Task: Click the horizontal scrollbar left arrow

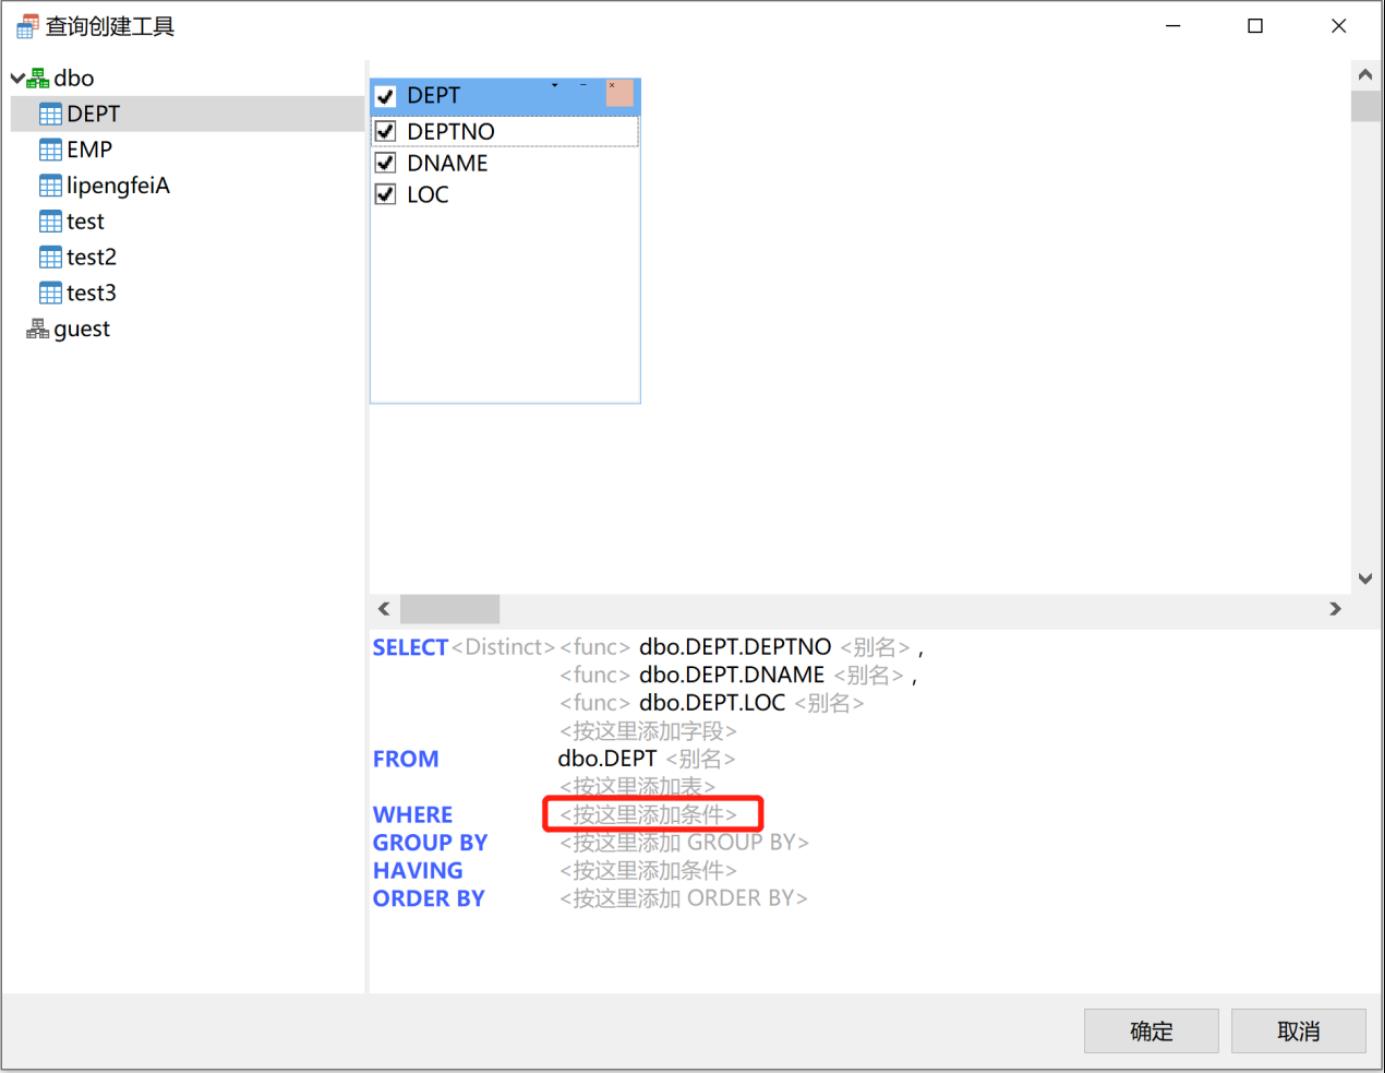Action: (x=384, y=608)
